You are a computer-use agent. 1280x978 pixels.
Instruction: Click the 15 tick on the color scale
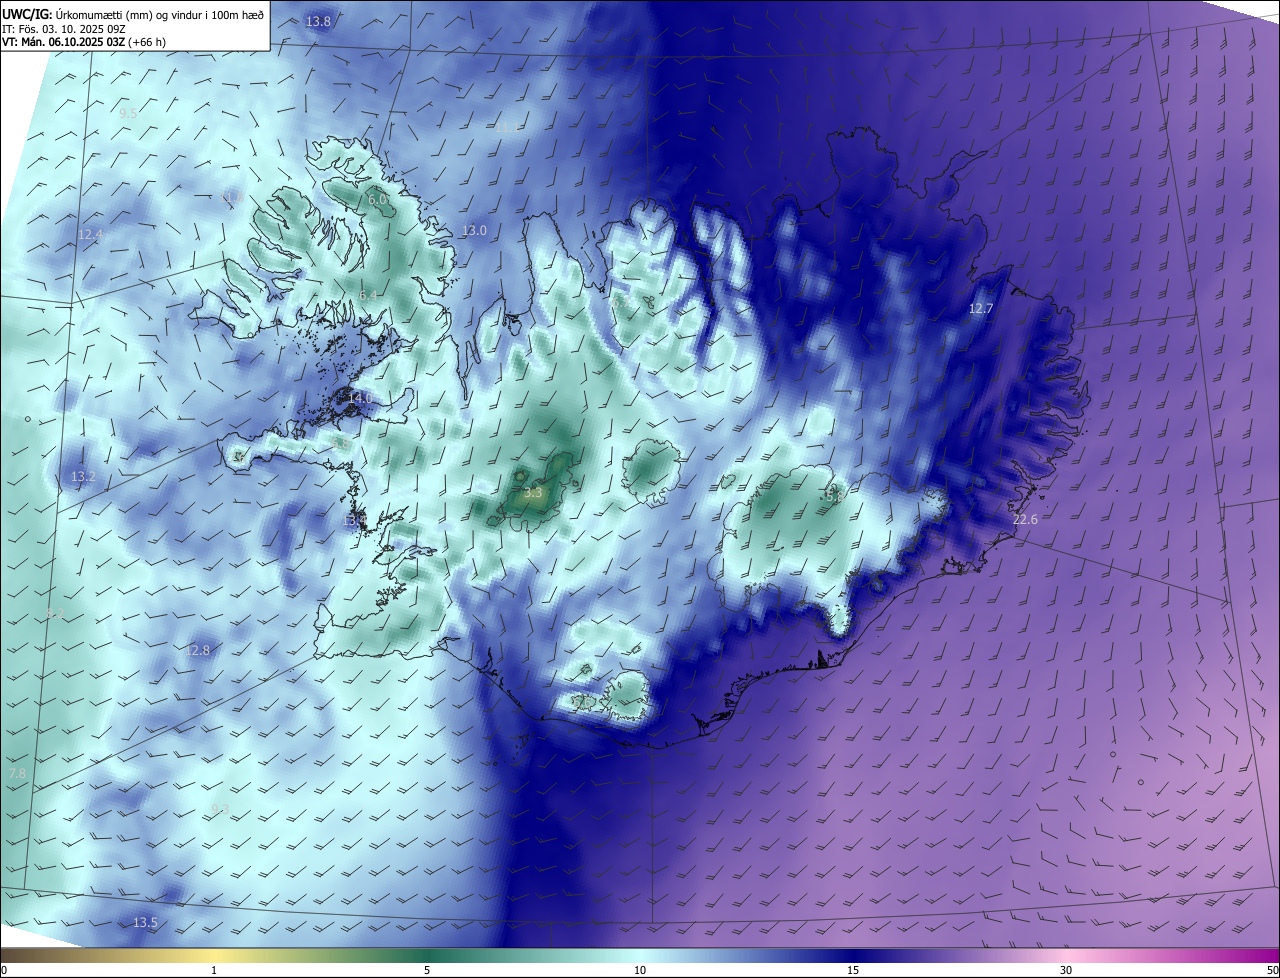coord(853,970)
